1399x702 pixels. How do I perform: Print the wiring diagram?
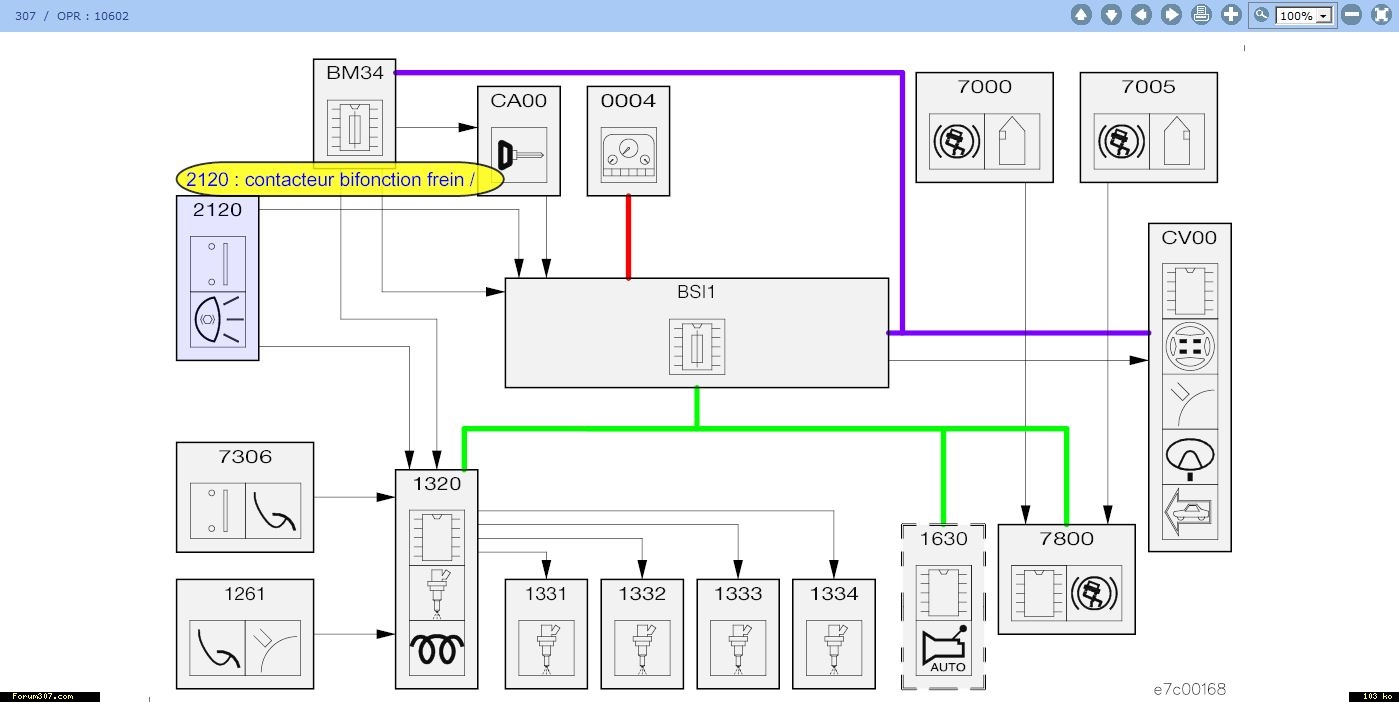pos(1201,15)
